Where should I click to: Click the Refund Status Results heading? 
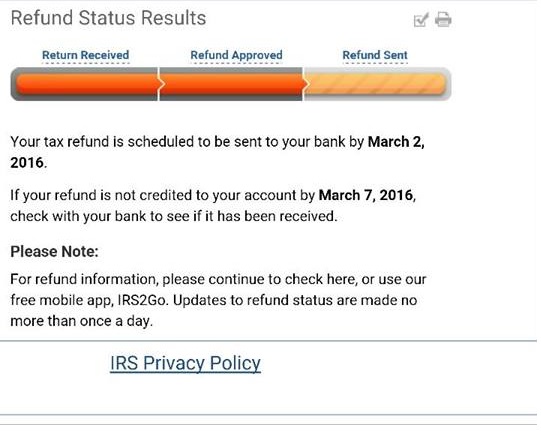pyautogui.click(x=108, y=18)
